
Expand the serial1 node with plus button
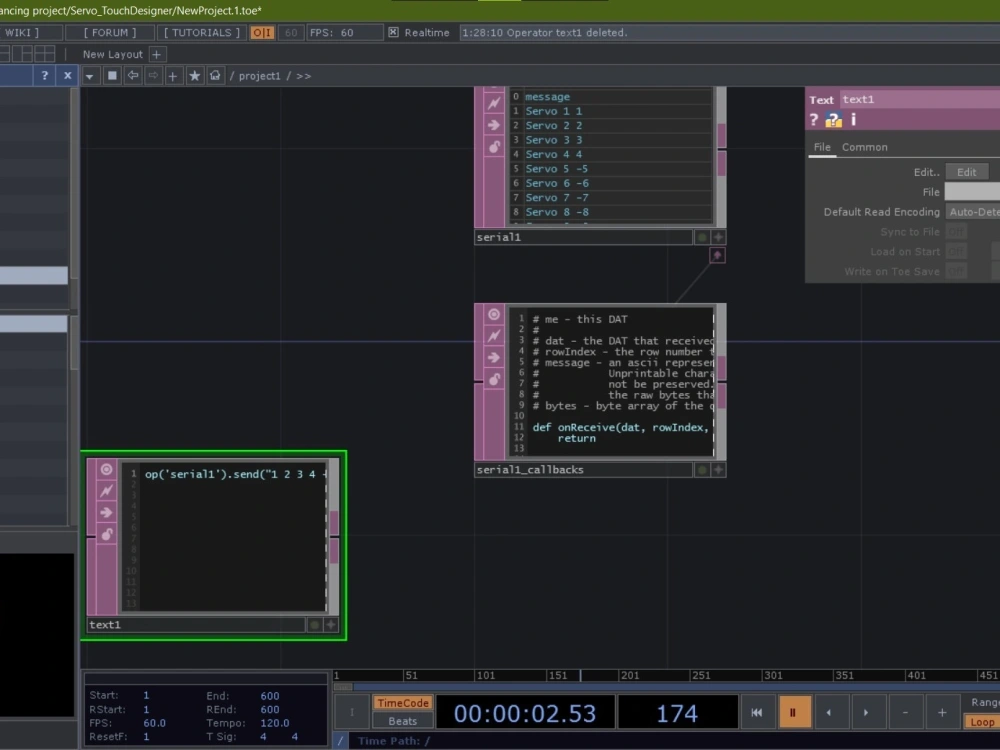point(718,238)
